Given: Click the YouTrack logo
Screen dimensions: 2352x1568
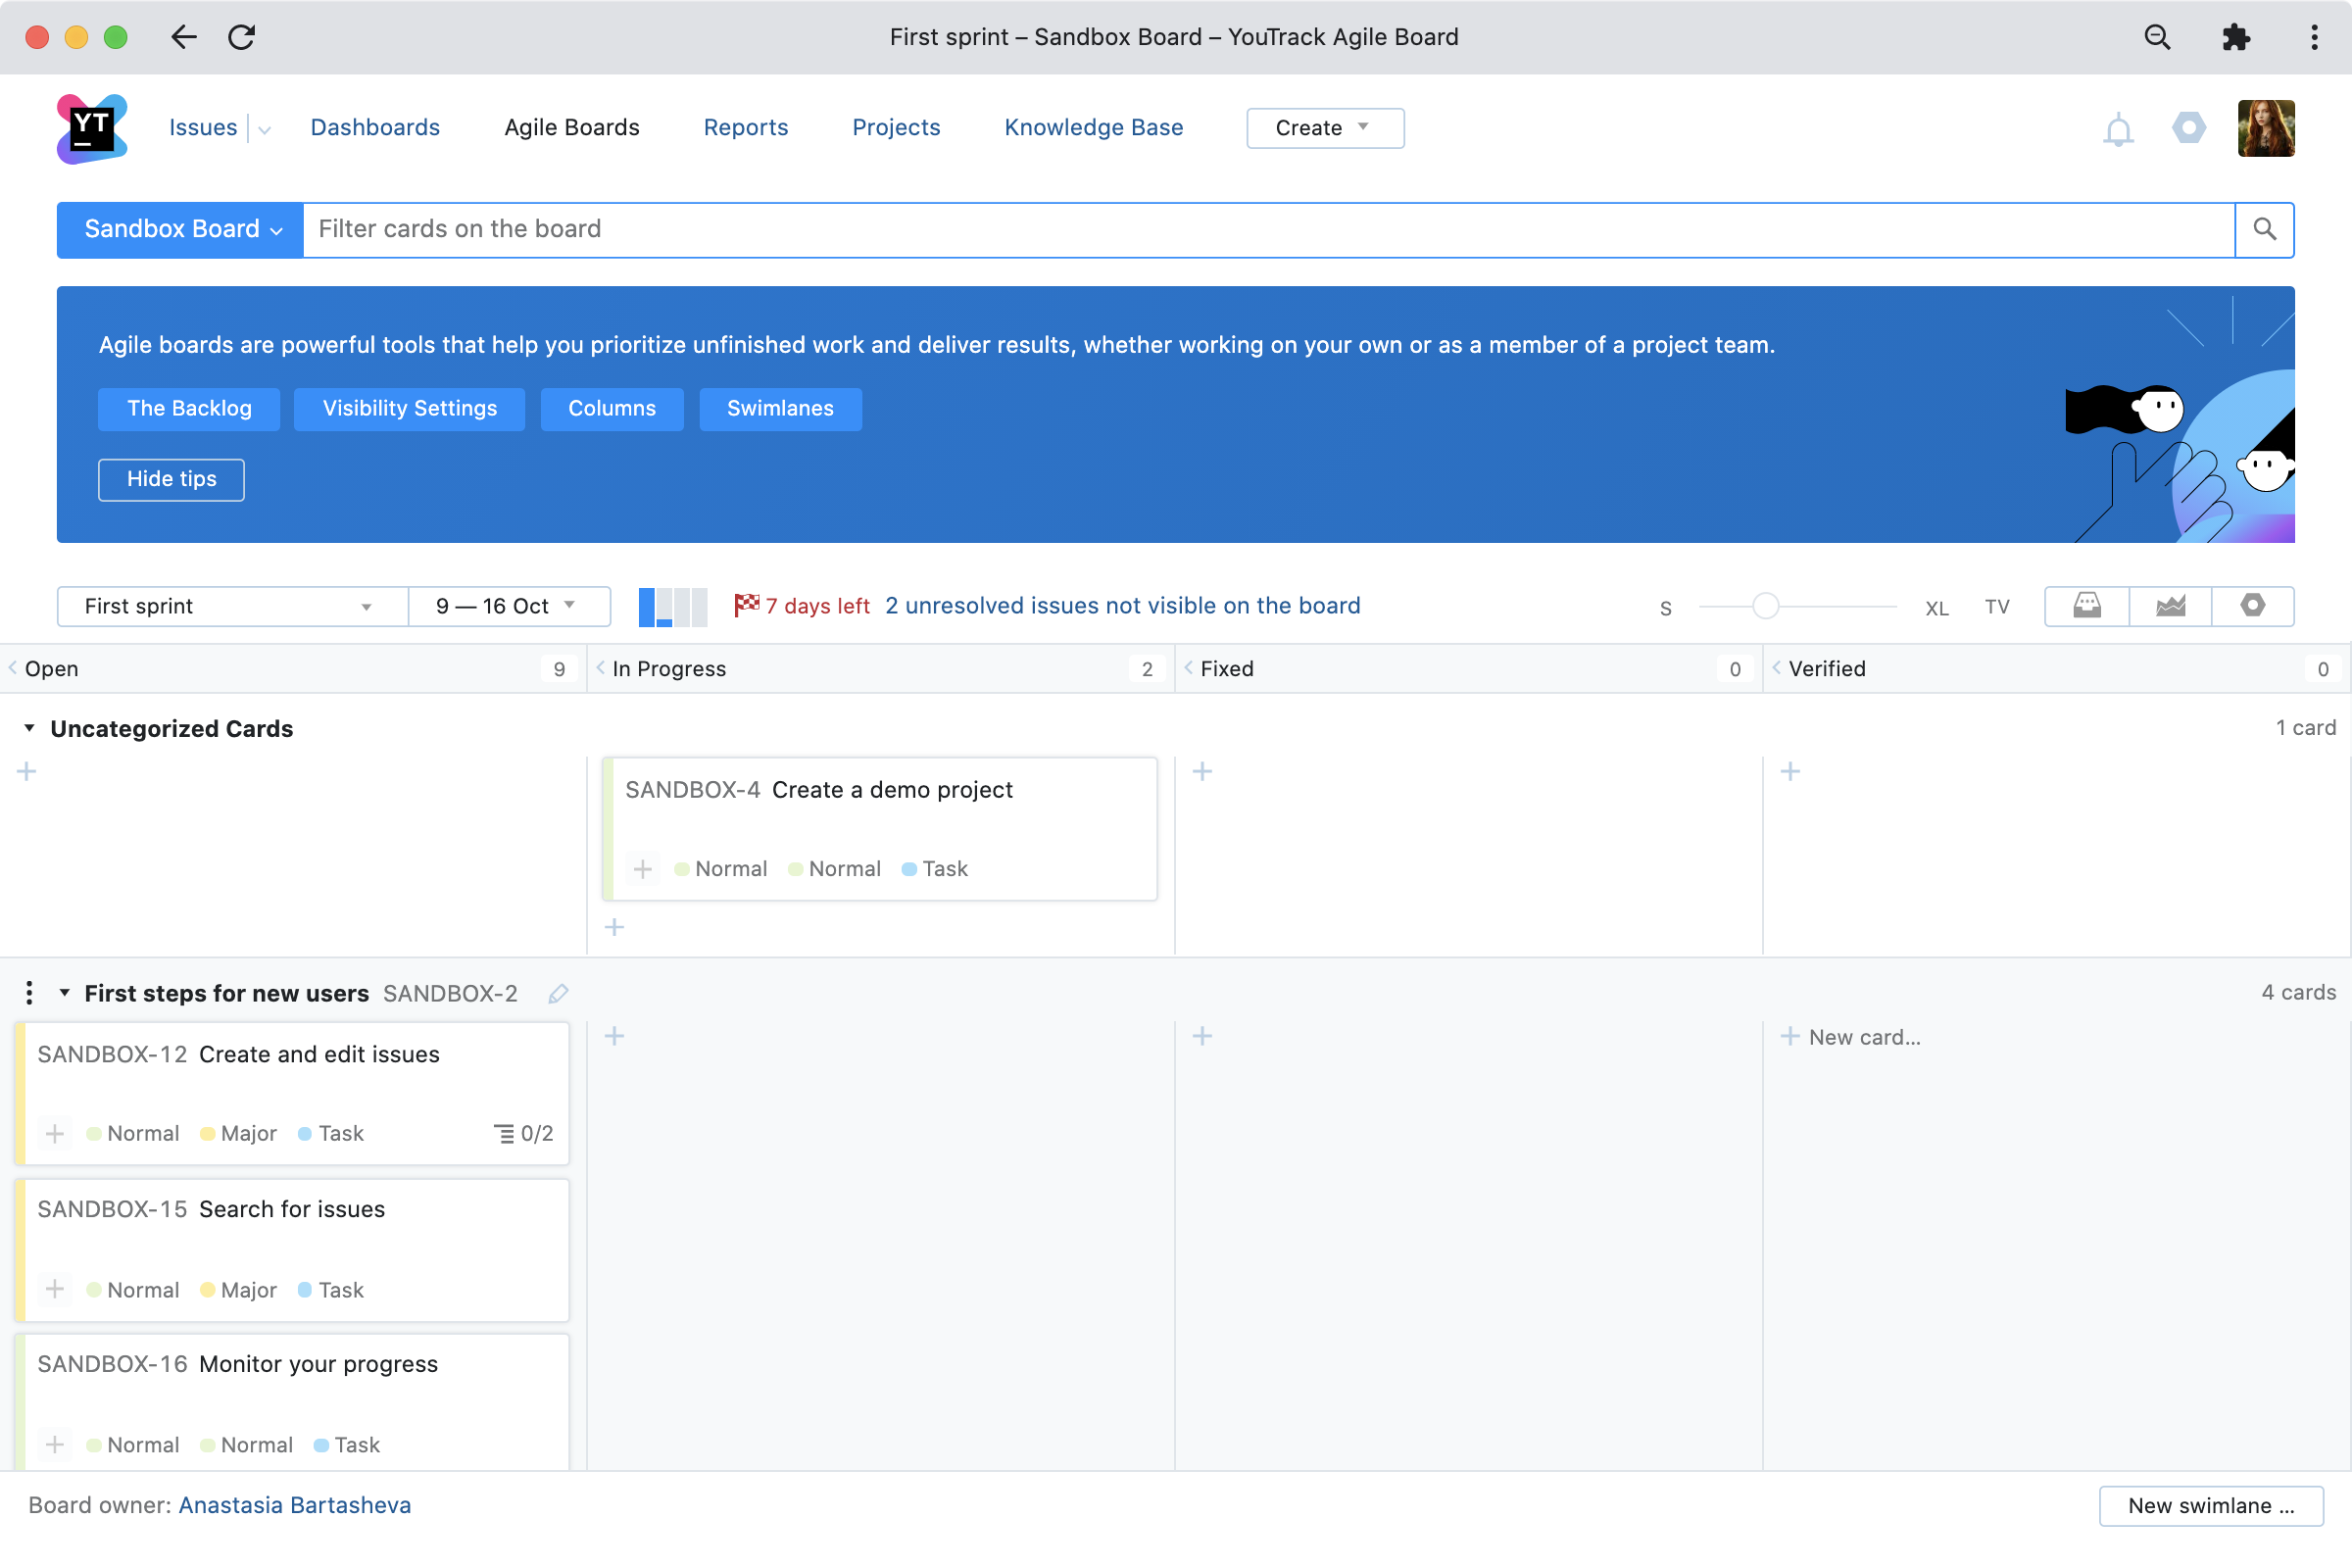Looking at the screenshot, I should (x=92, y=128).
